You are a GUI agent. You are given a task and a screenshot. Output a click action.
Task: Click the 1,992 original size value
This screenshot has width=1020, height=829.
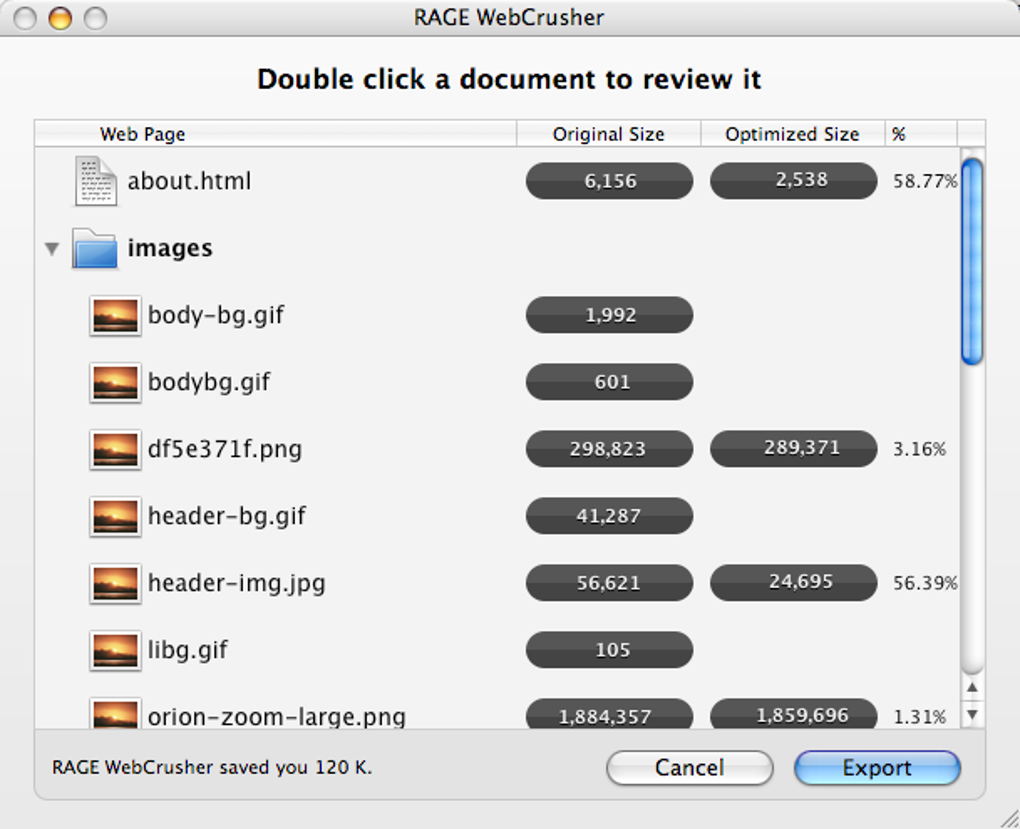pos(610,315)
